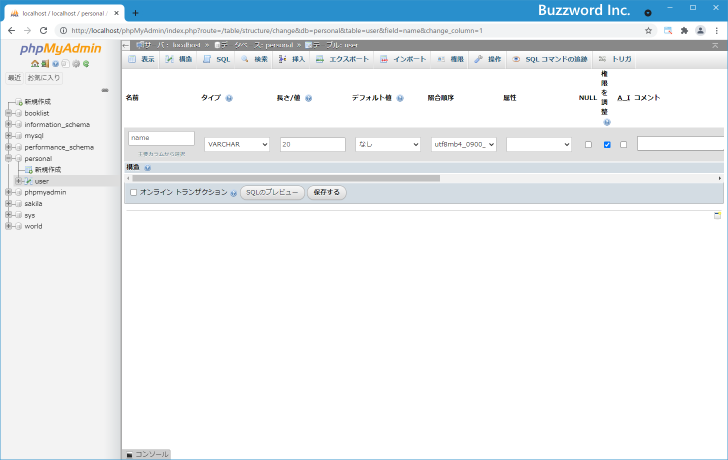Open the コンソール console bar
The height and width of the screenshot is (460, 728).
[147, 454]
